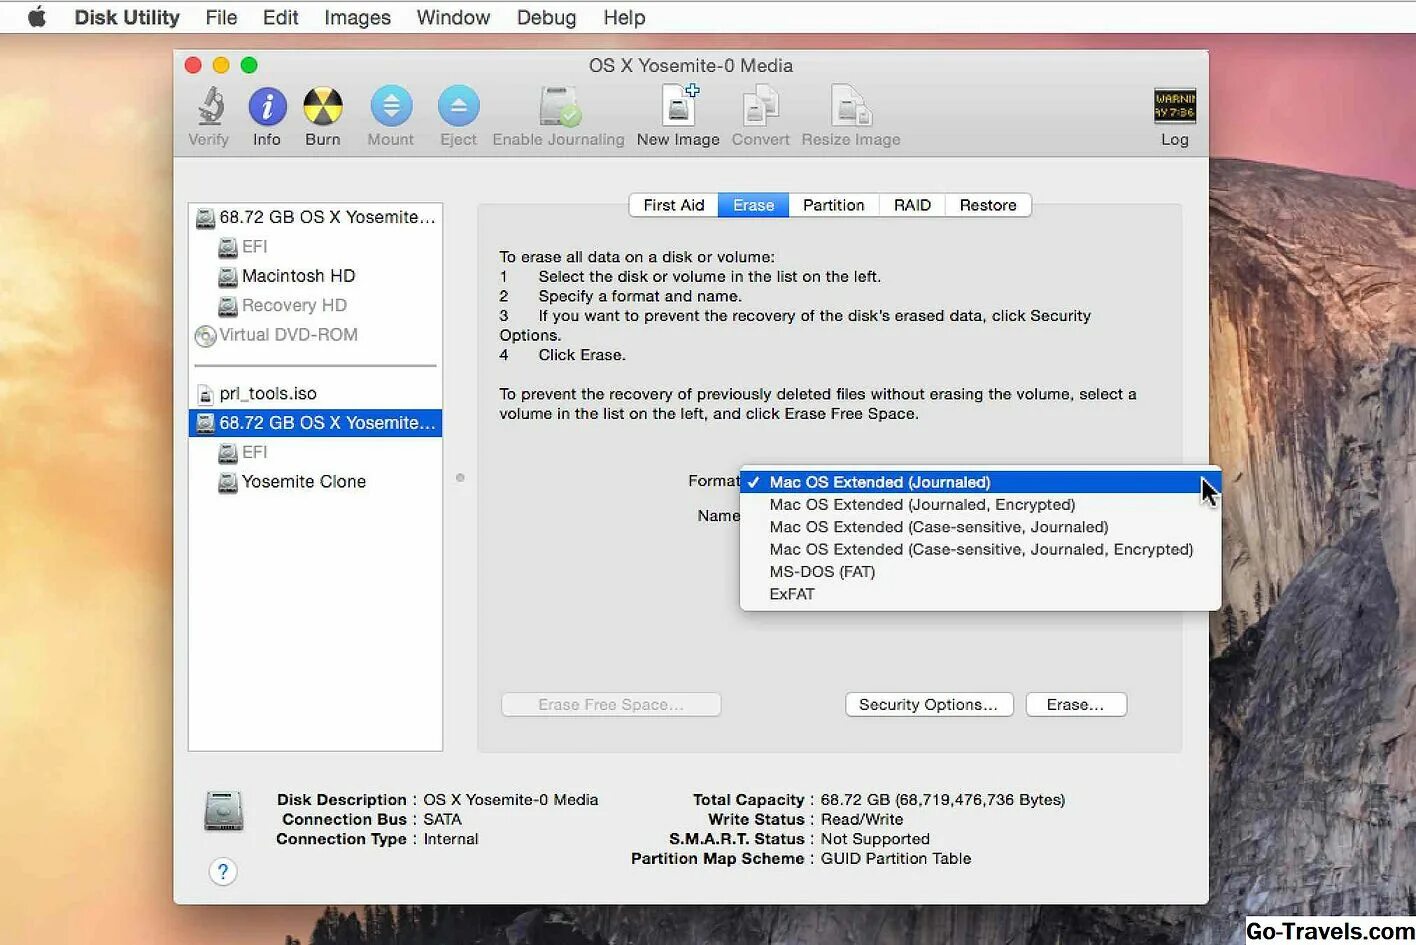Image resolution: width=1416 pixels, height=945 pixels.
Task: Click the yellow minimize window button
Action: [221, 65]
